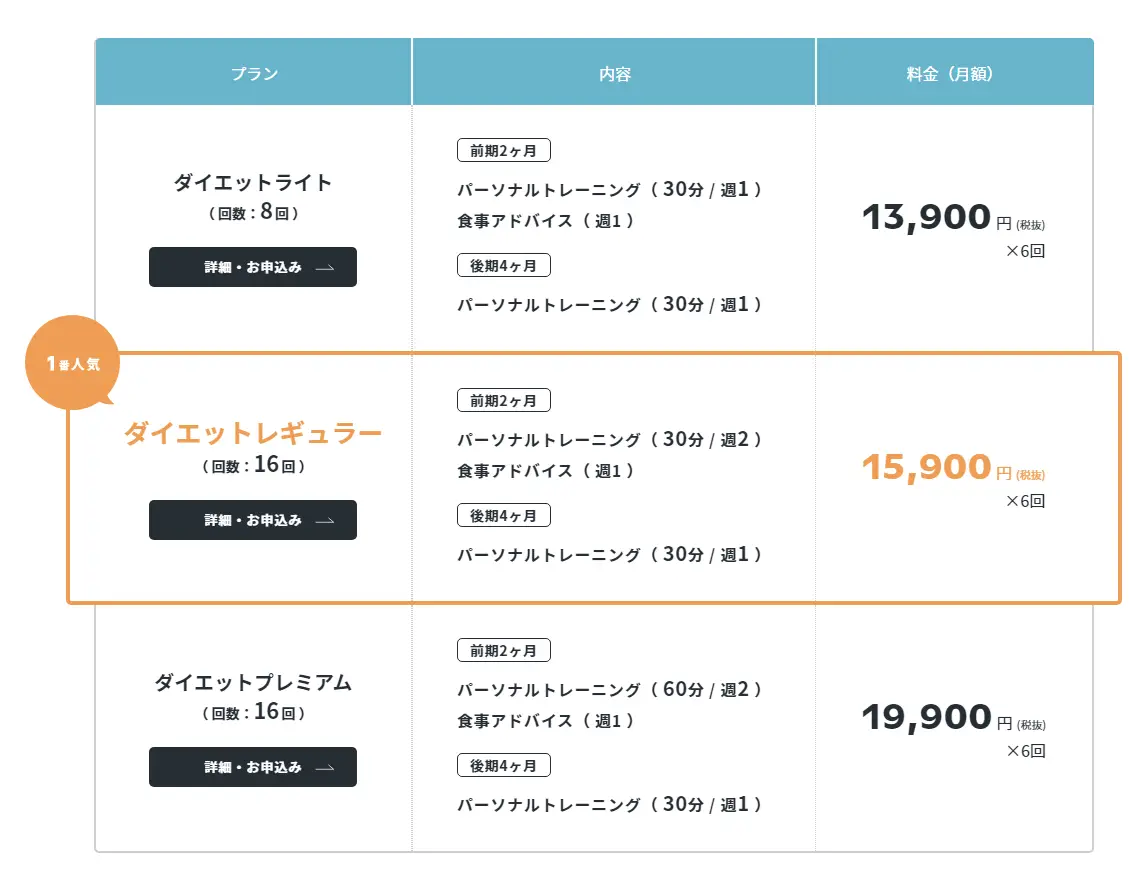This screenshot has height=870, width=1137.
Task: Click the arrow icon in ダイエットプレミアム button
Action: 325,768
